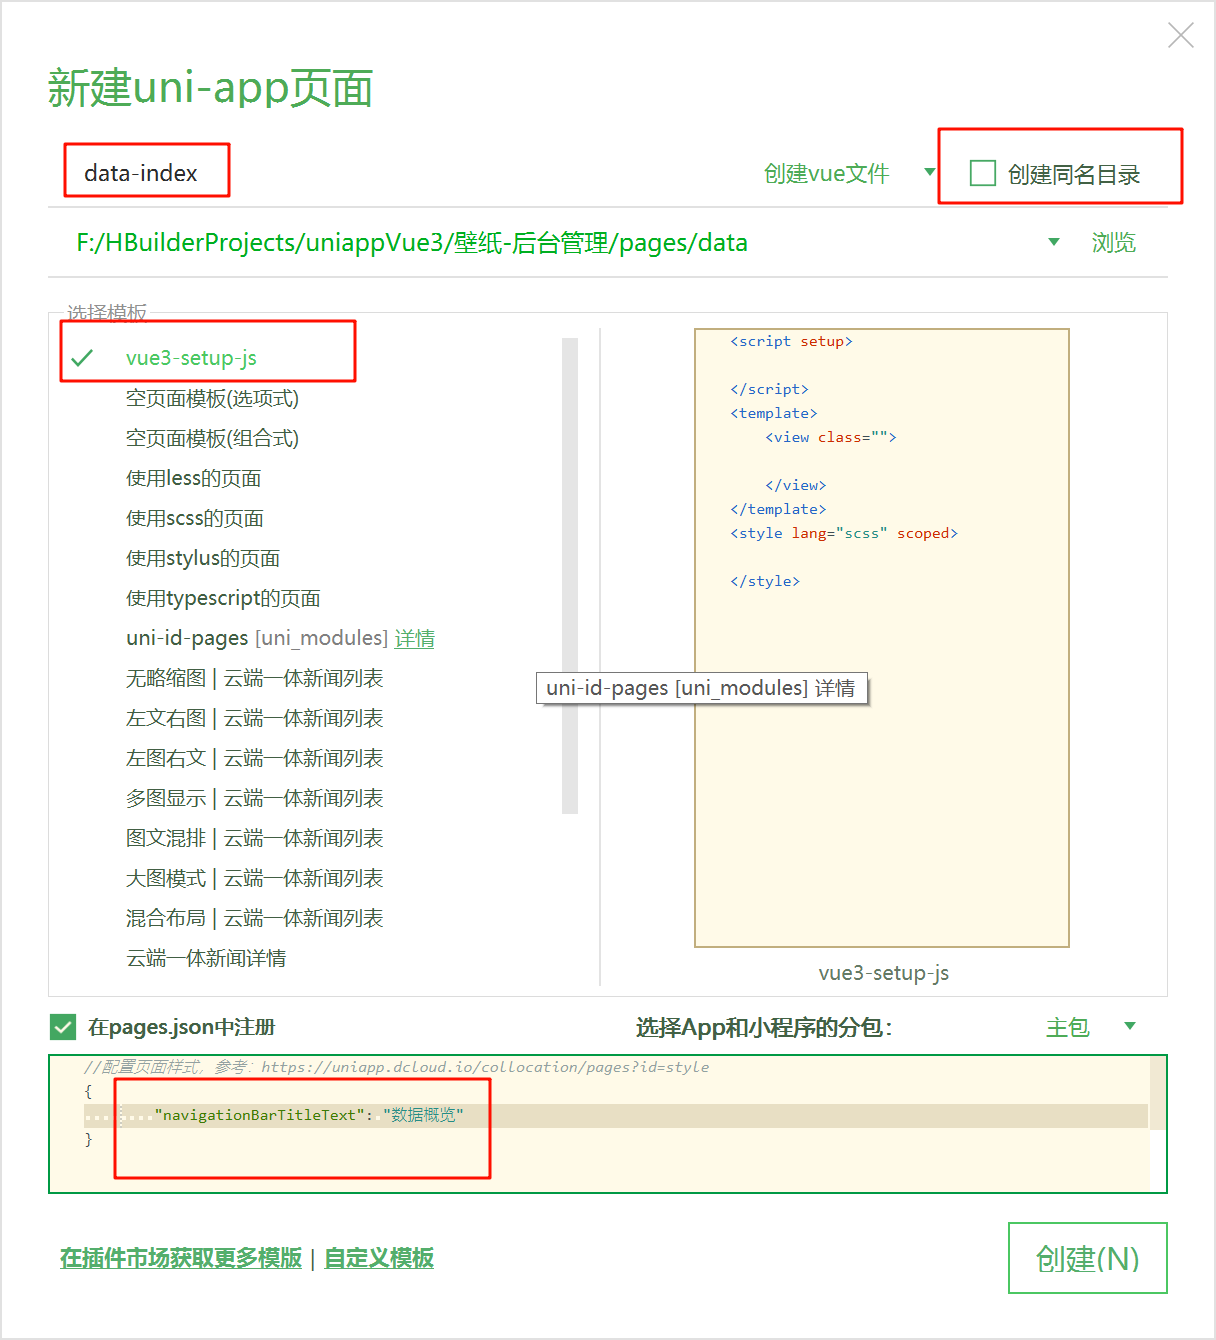Open the 主包 subpackage dropdown
Viewport: 1216px width, 1340px height.
pos(1090,1027)
